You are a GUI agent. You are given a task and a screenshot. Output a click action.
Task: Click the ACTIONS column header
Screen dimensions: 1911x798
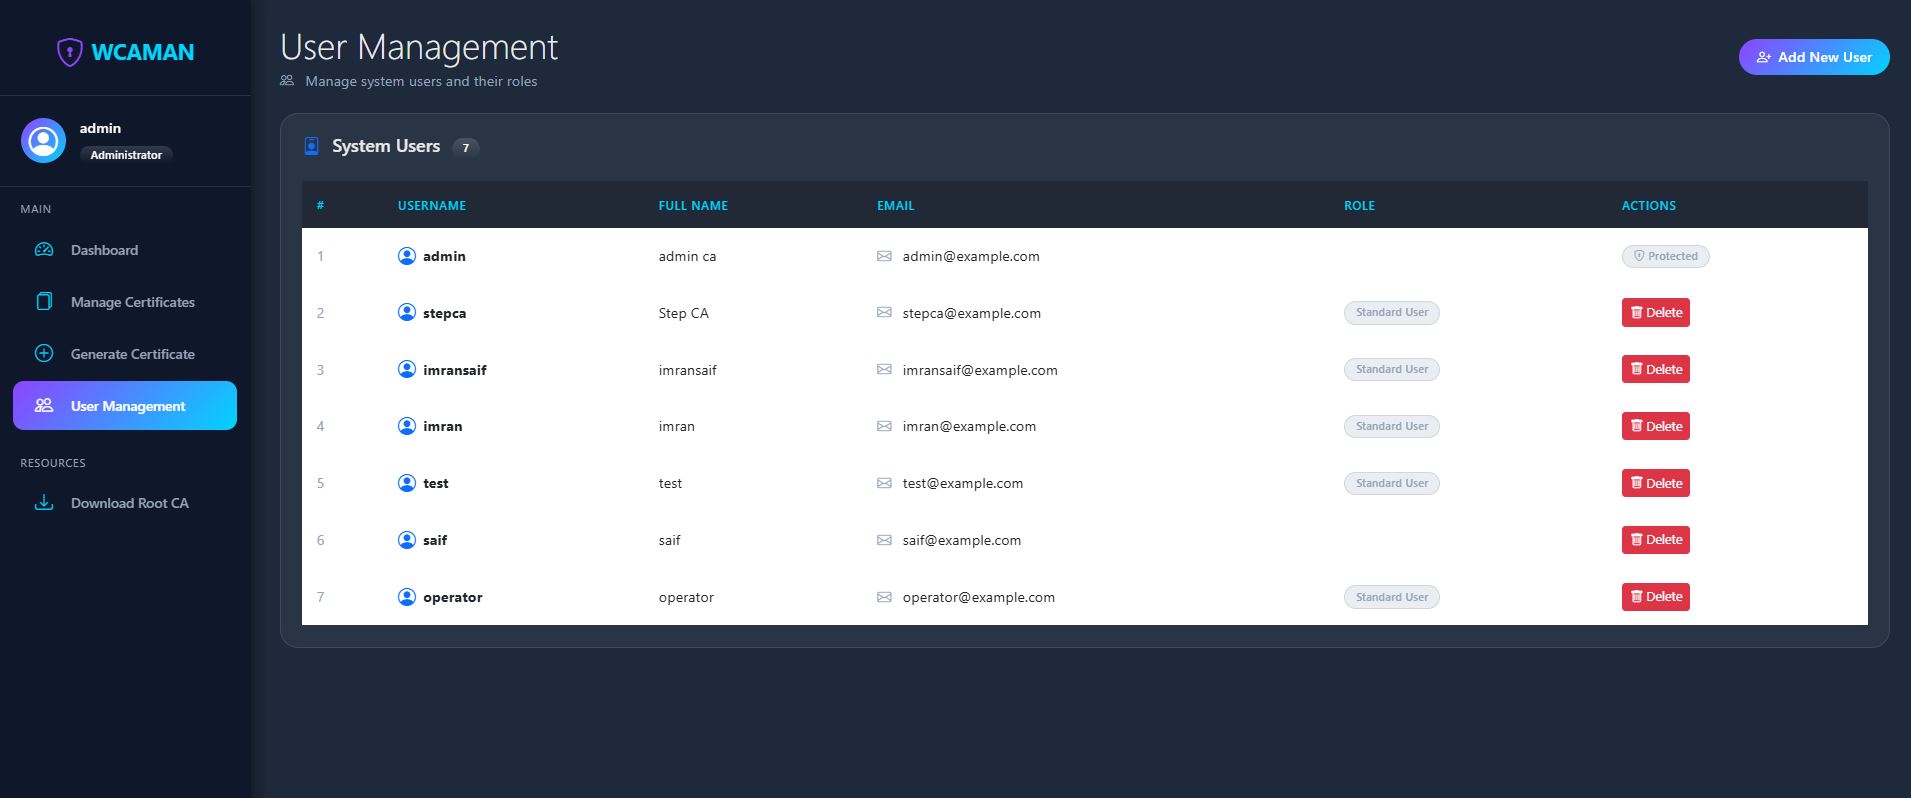(x=1649, y=205)
